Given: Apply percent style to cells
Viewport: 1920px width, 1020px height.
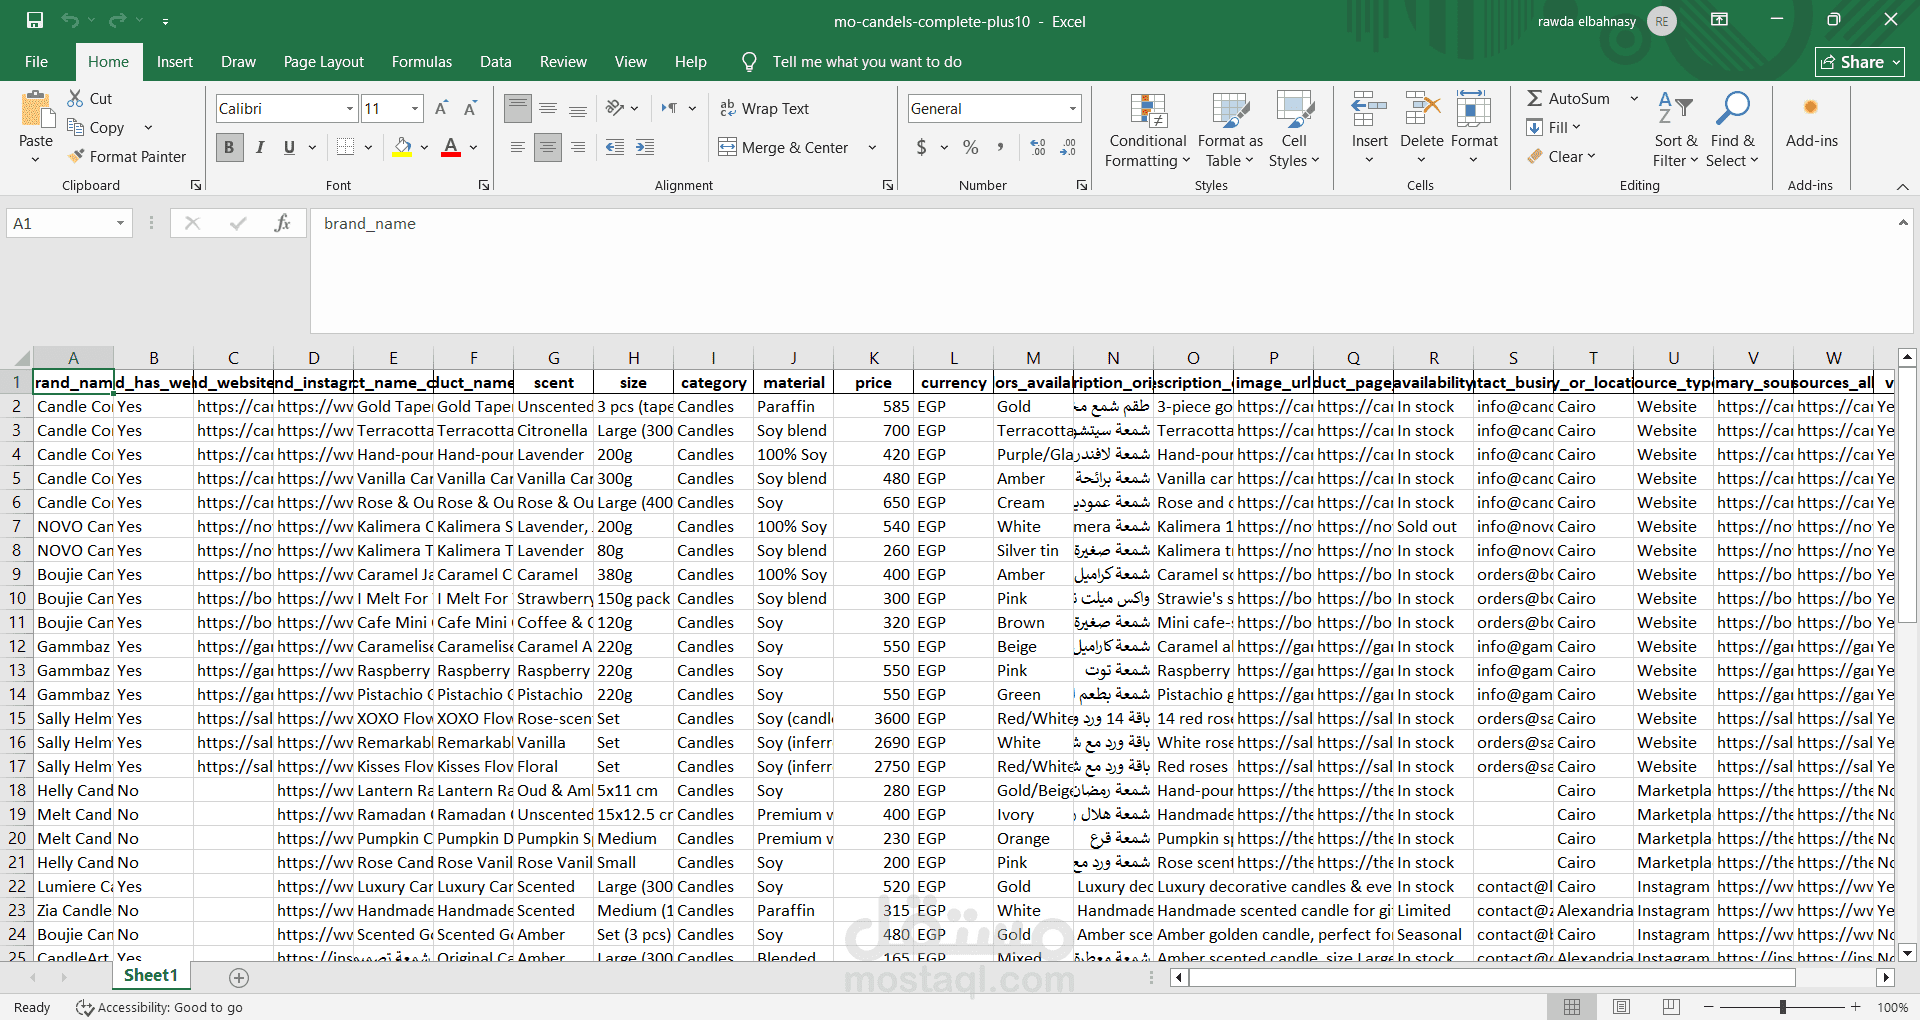Looking at the screenshot, I should [970, 147].
